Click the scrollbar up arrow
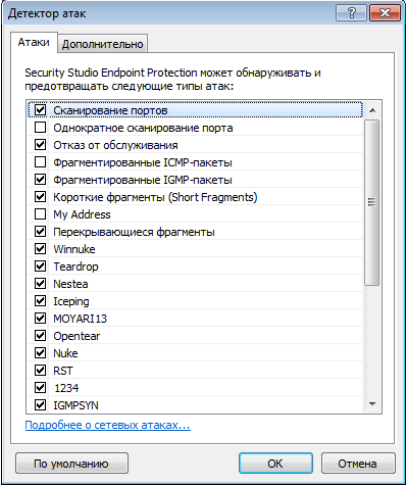406x485 pixels. coord(372,110)
